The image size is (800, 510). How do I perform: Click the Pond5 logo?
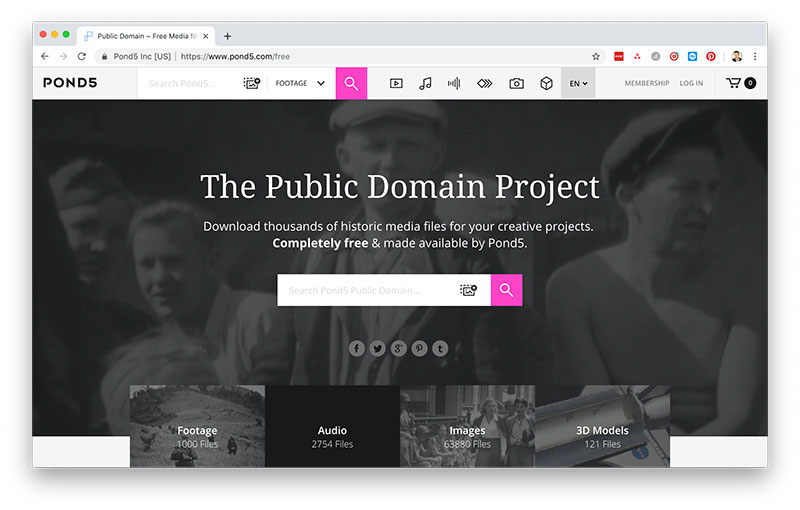(x=70, y=83)
